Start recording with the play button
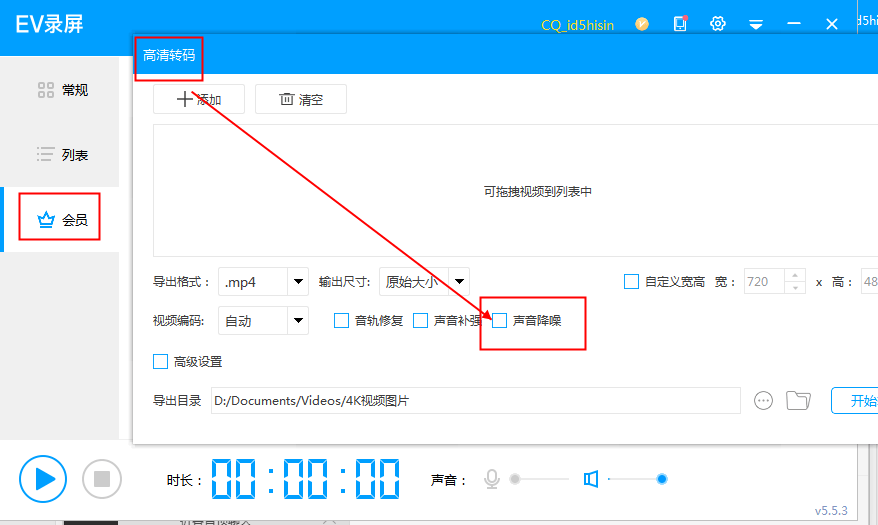The height and width of the screenshot is (525, 878). [x=43, y=479]
